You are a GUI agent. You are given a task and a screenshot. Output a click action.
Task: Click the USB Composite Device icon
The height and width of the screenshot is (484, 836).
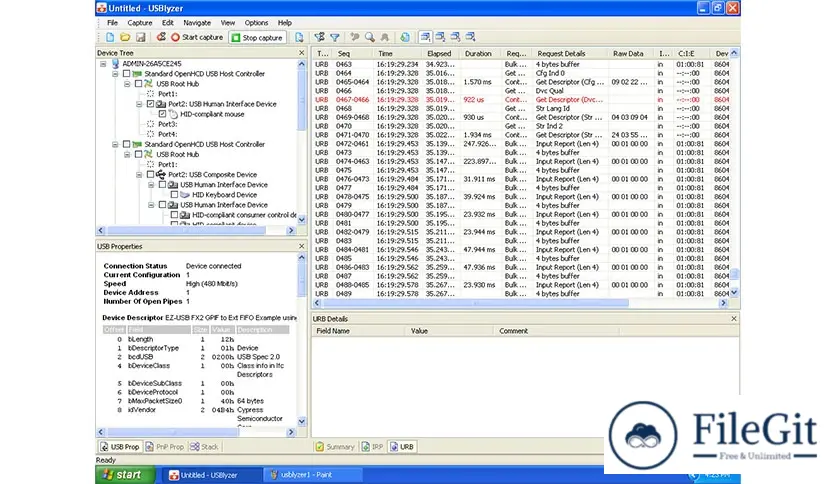pos(161,175)
